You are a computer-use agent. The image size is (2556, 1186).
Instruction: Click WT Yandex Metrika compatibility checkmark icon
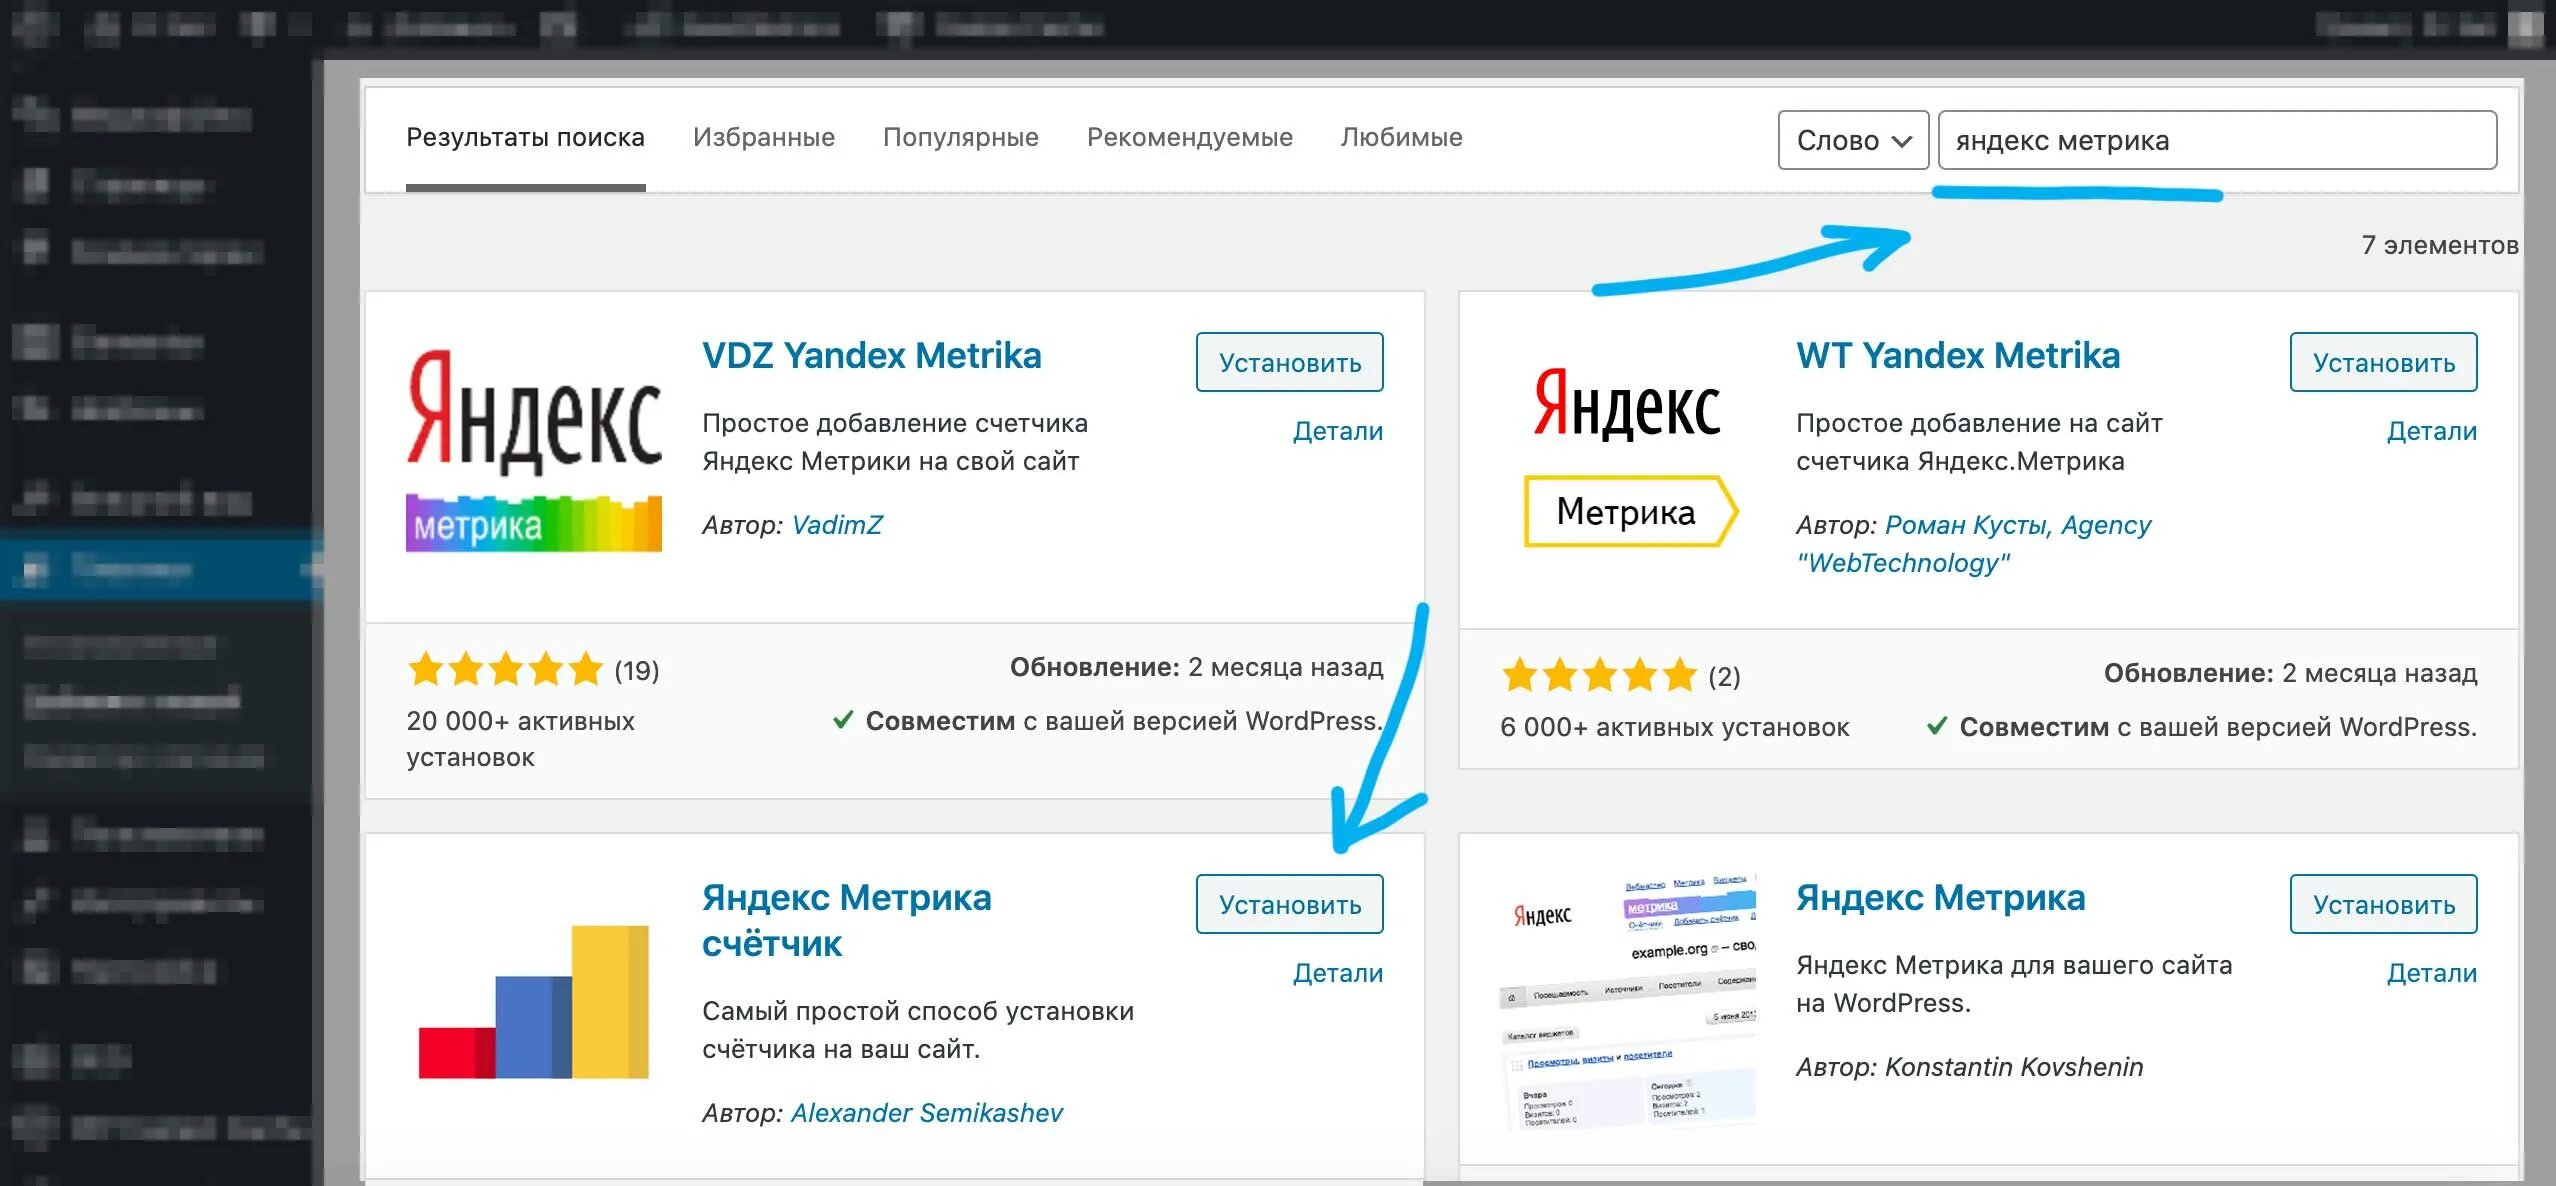(1937, 726)
